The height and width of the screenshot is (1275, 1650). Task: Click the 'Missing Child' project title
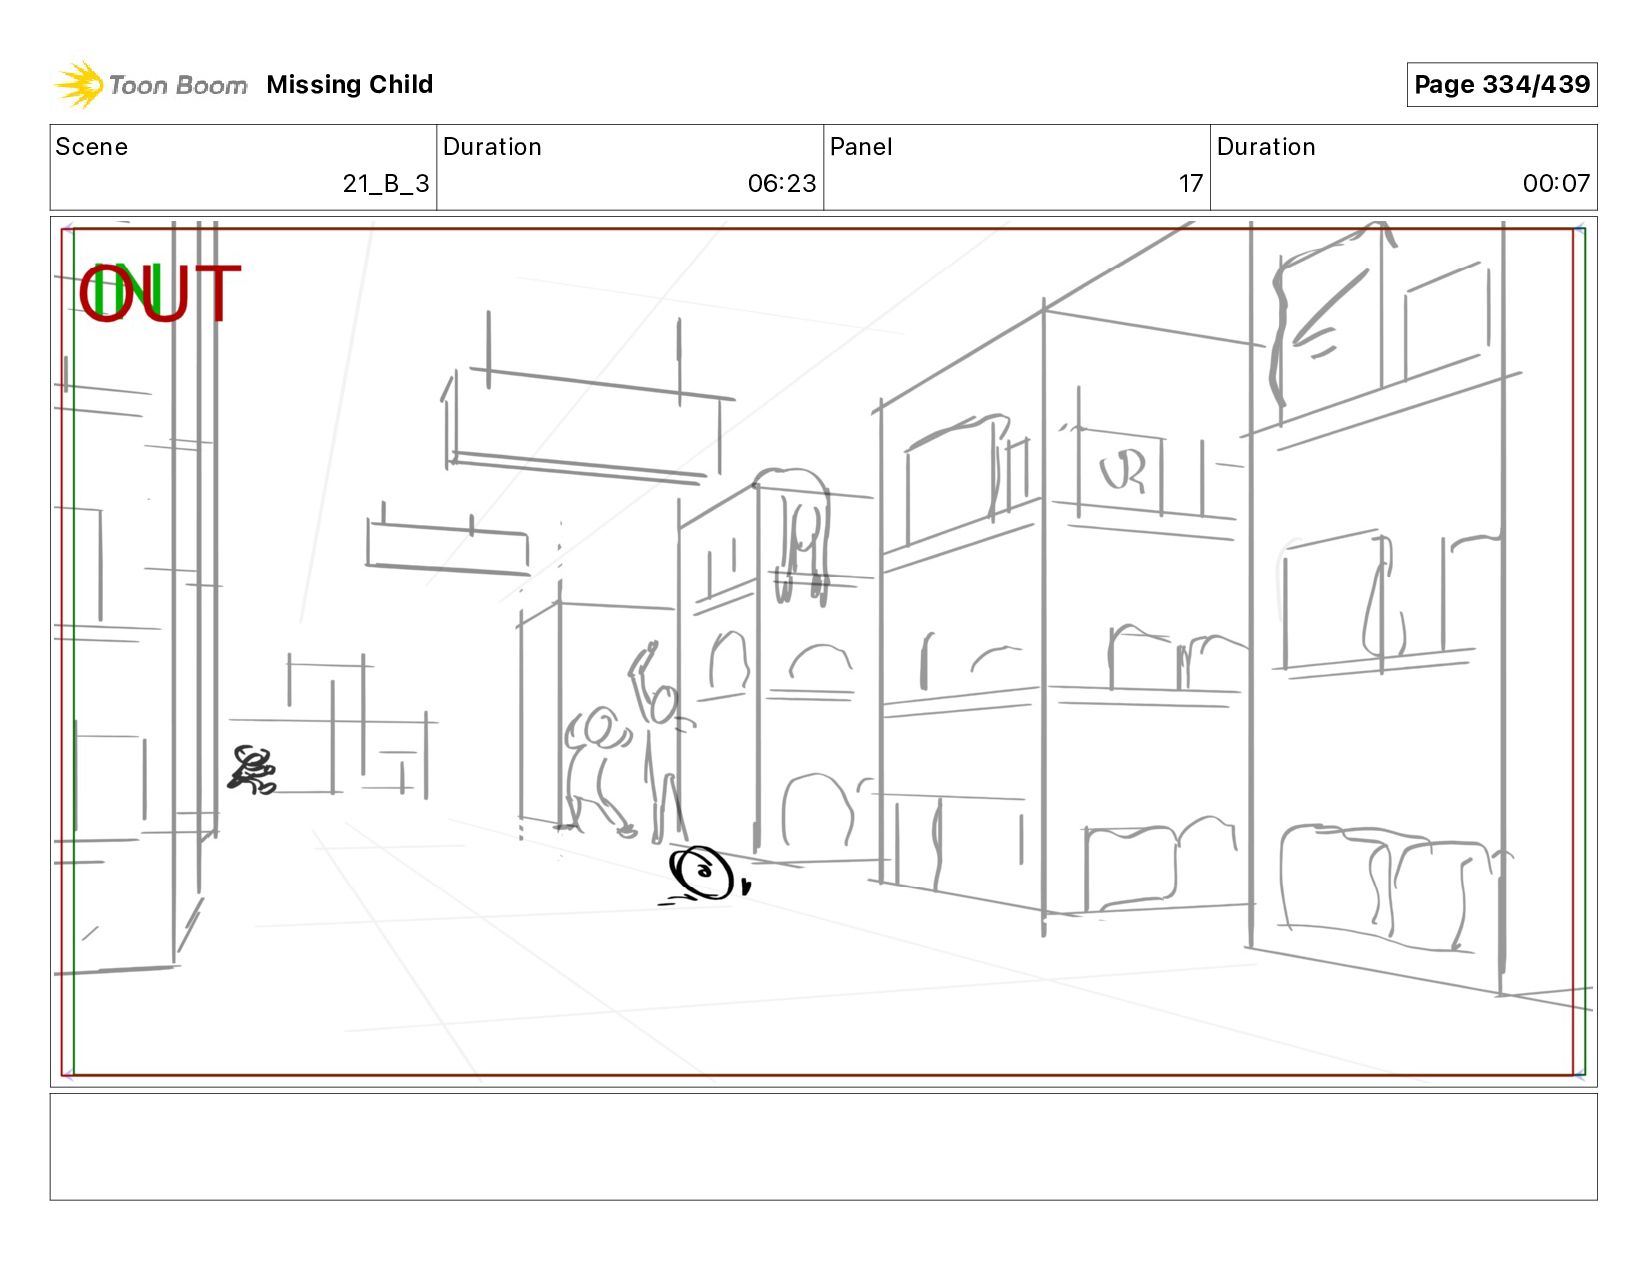click(350, 85)
